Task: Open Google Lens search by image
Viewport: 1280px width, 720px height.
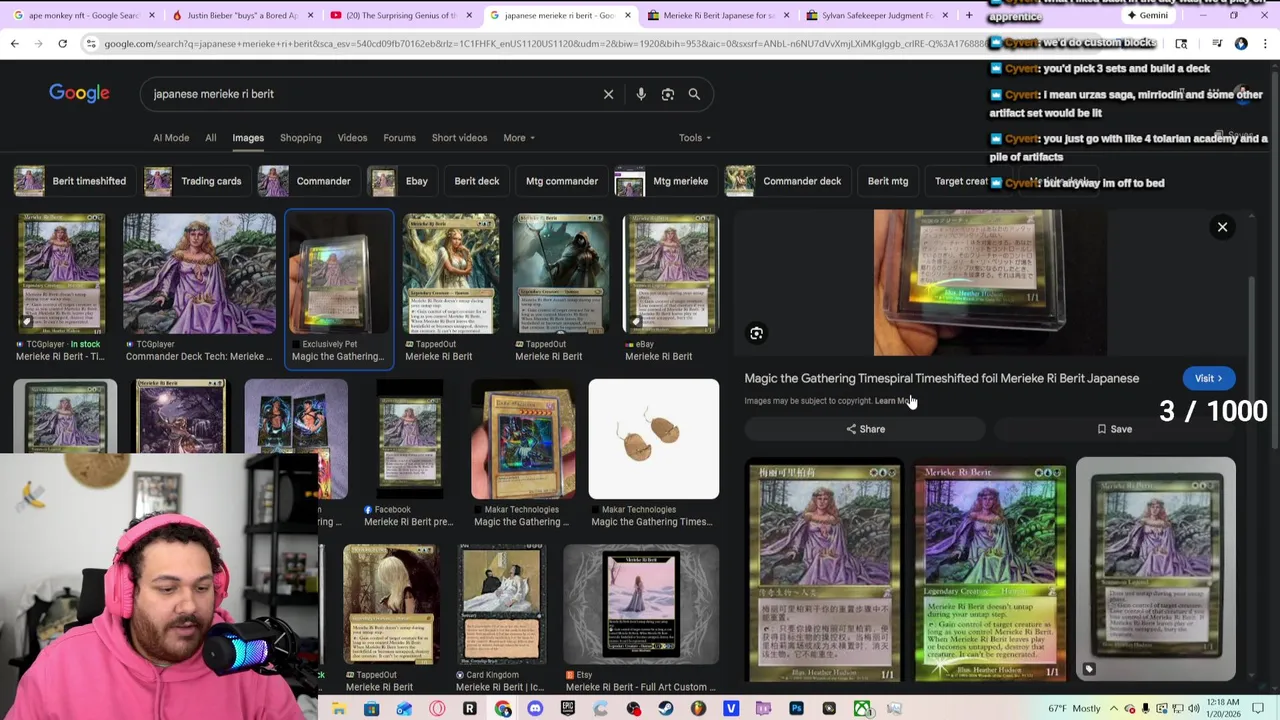Action: [668, 94]
